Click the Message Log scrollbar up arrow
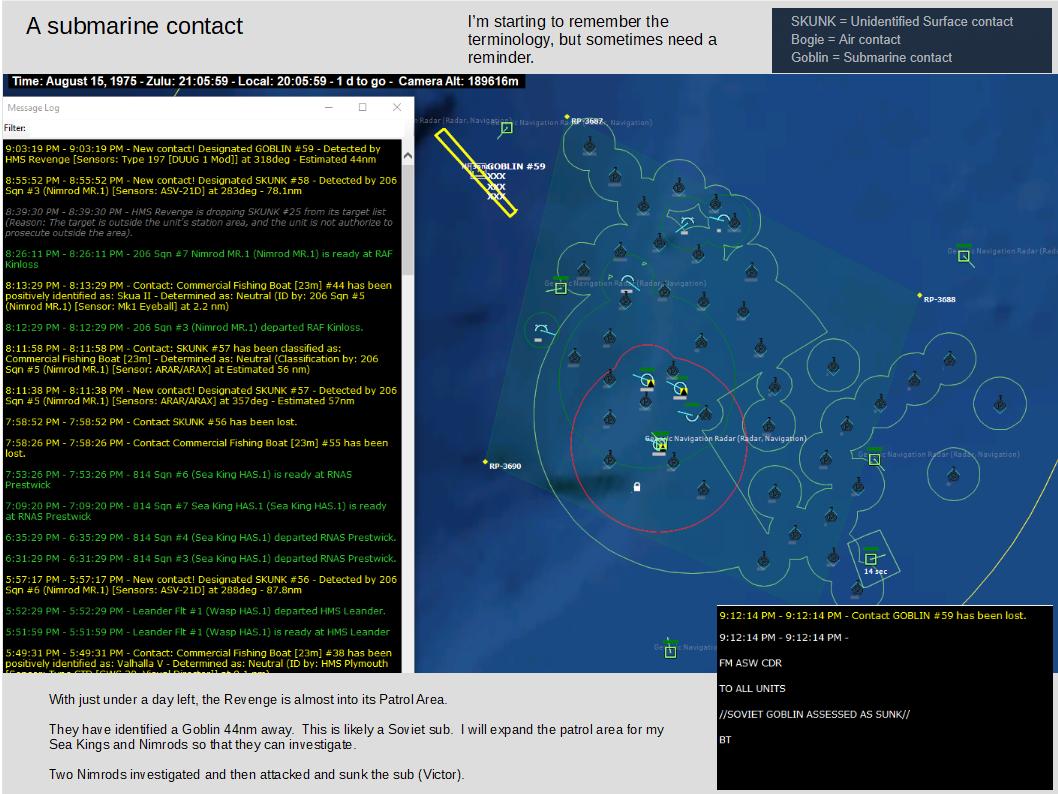The height and width of the screenshot is (794, 1058). 408,156
